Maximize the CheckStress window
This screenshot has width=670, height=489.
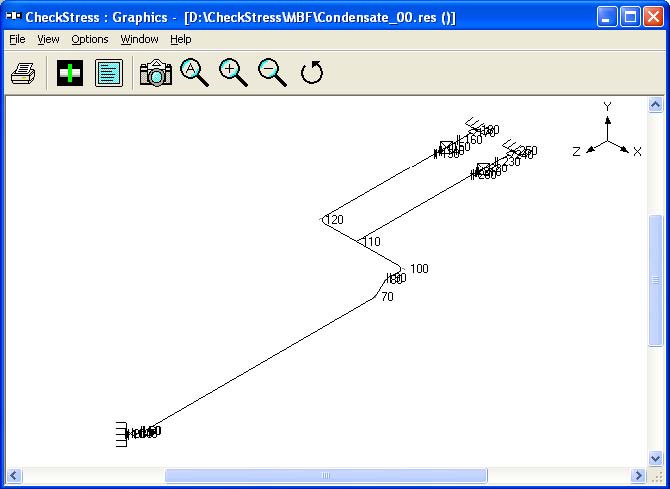[x=630, y=17]
